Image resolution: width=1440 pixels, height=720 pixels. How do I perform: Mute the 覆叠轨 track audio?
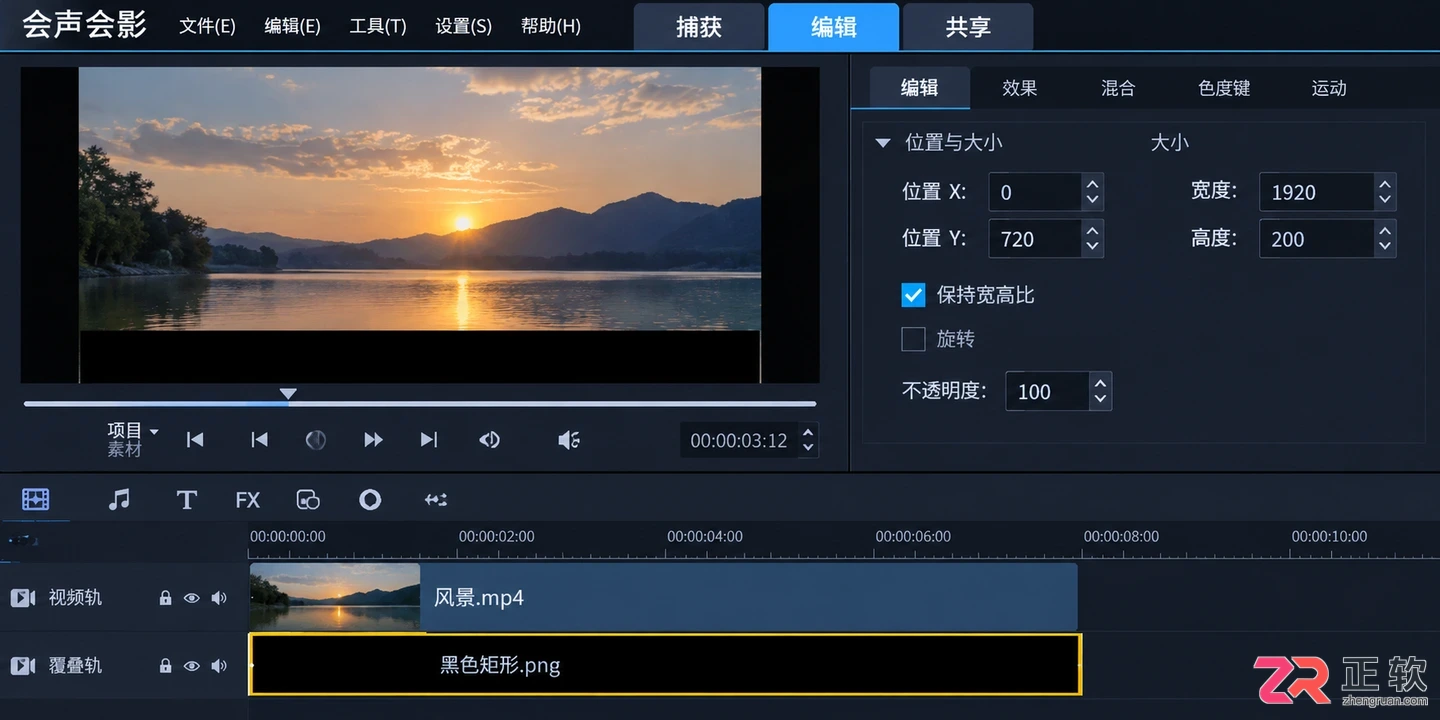coord(219,665)
